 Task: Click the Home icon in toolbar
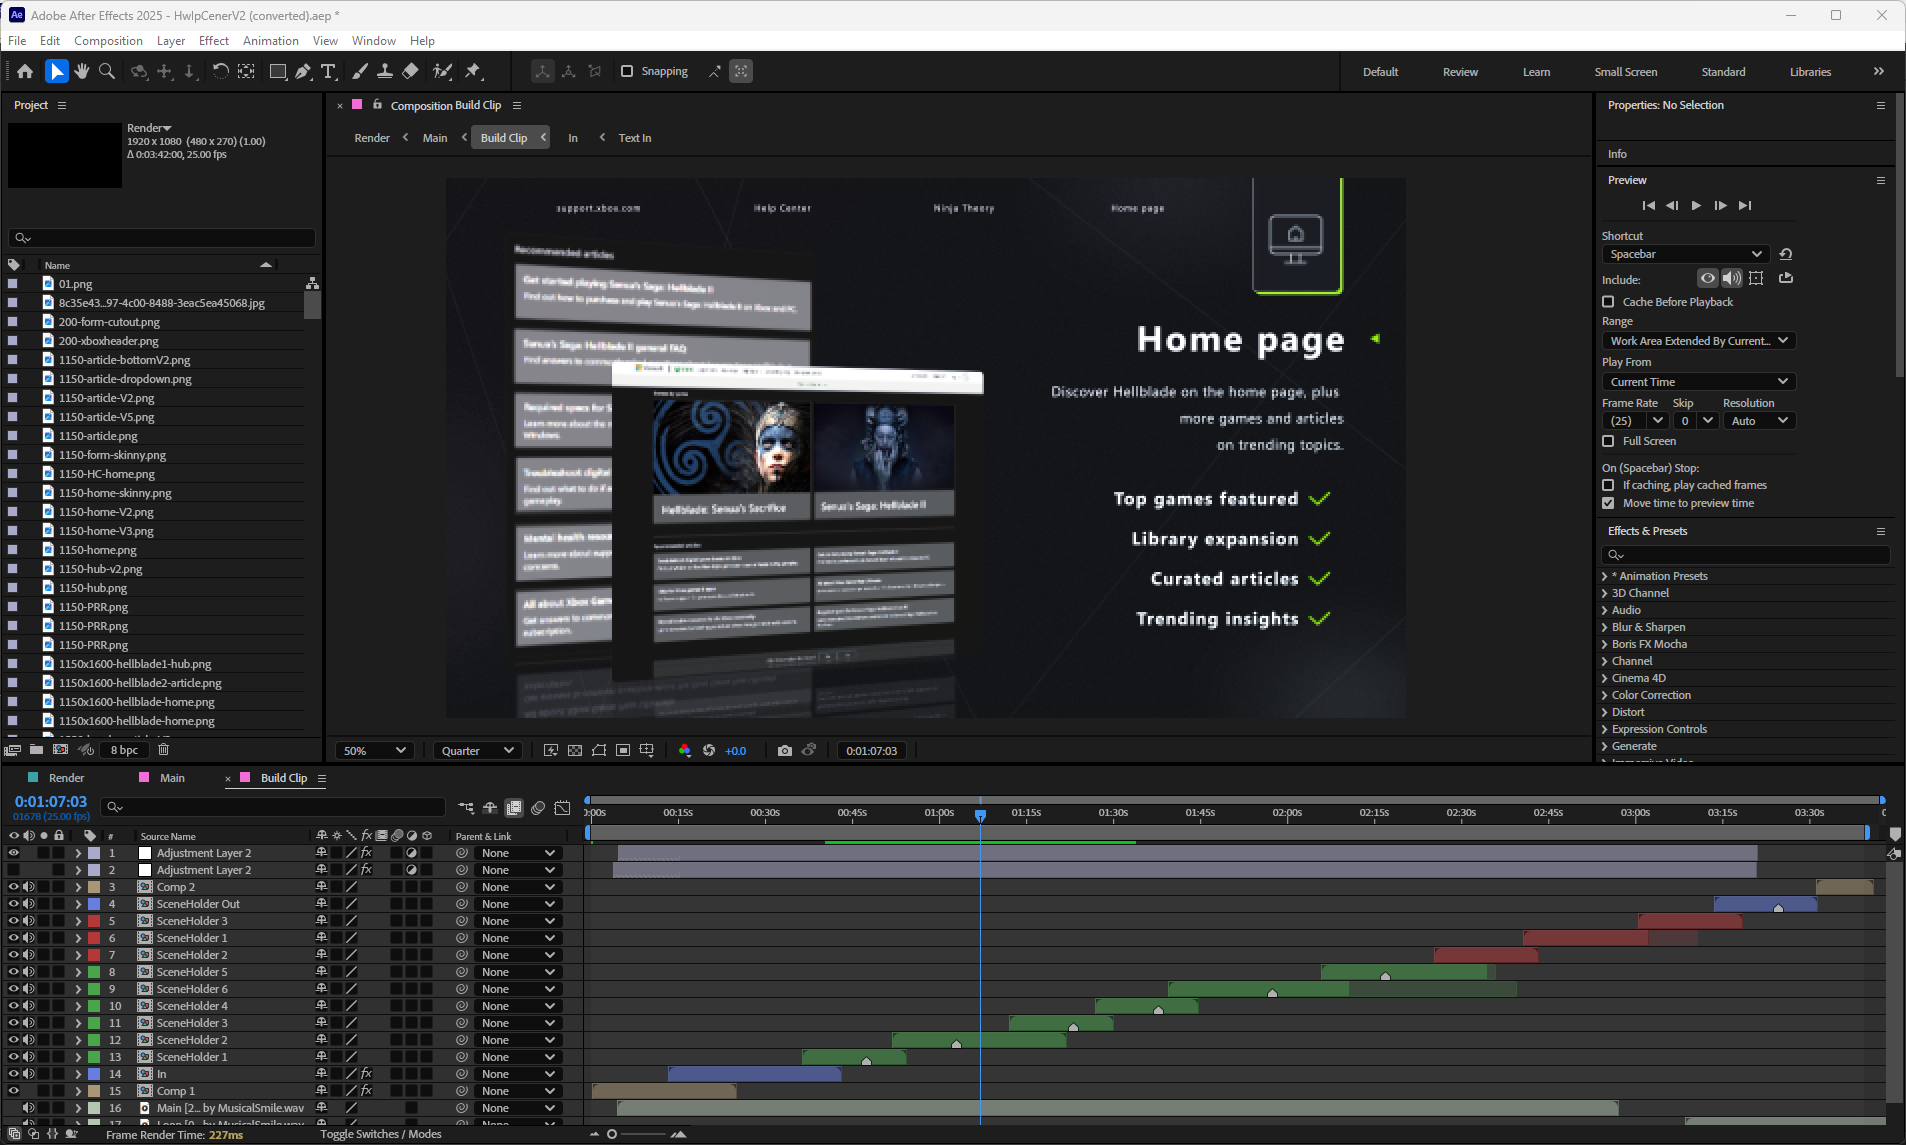click(x=25, y=71)
